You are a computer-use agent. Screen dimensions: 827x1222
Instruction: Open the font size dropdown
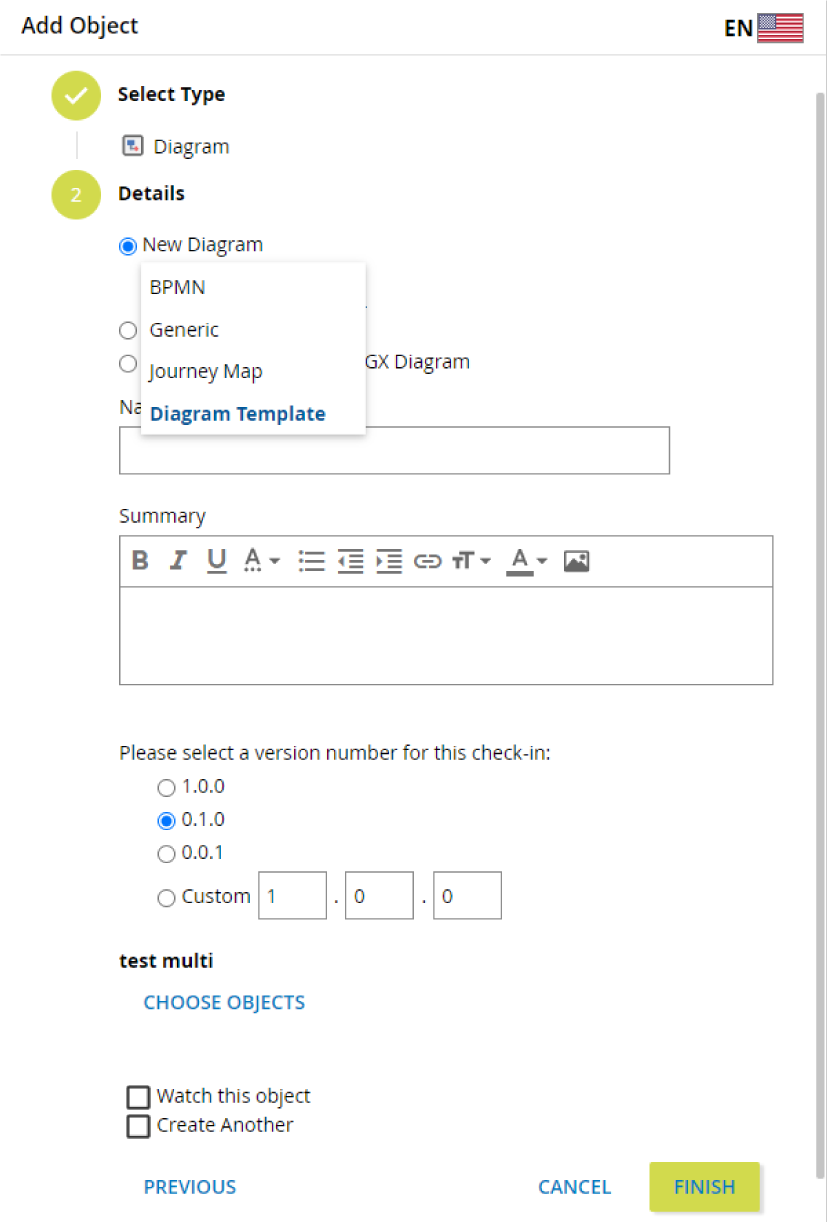click(471, 561)
